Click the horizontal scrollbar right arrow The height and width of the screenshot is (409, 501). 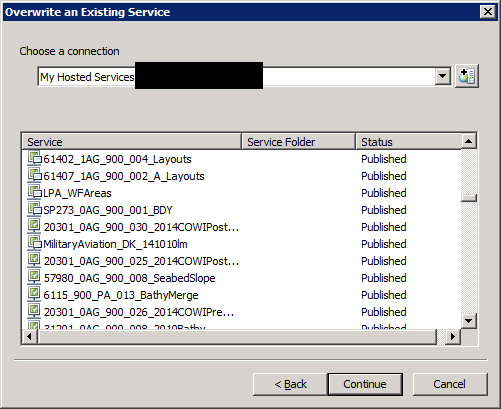click(x=453, y=337)
